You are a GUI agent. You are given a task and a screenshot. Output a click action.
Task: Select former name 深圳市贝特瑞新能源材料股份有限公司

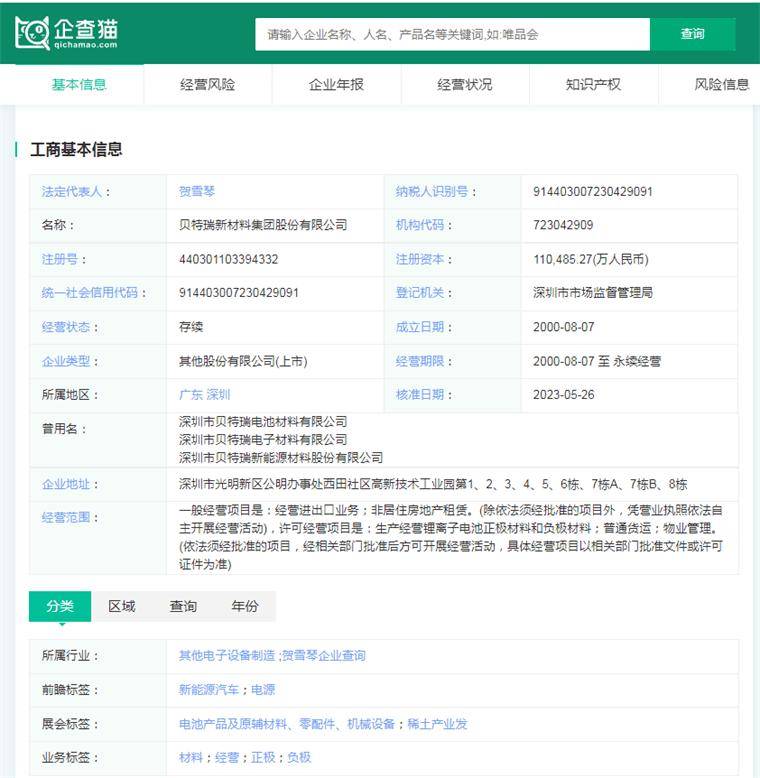(x=281, y=457)
